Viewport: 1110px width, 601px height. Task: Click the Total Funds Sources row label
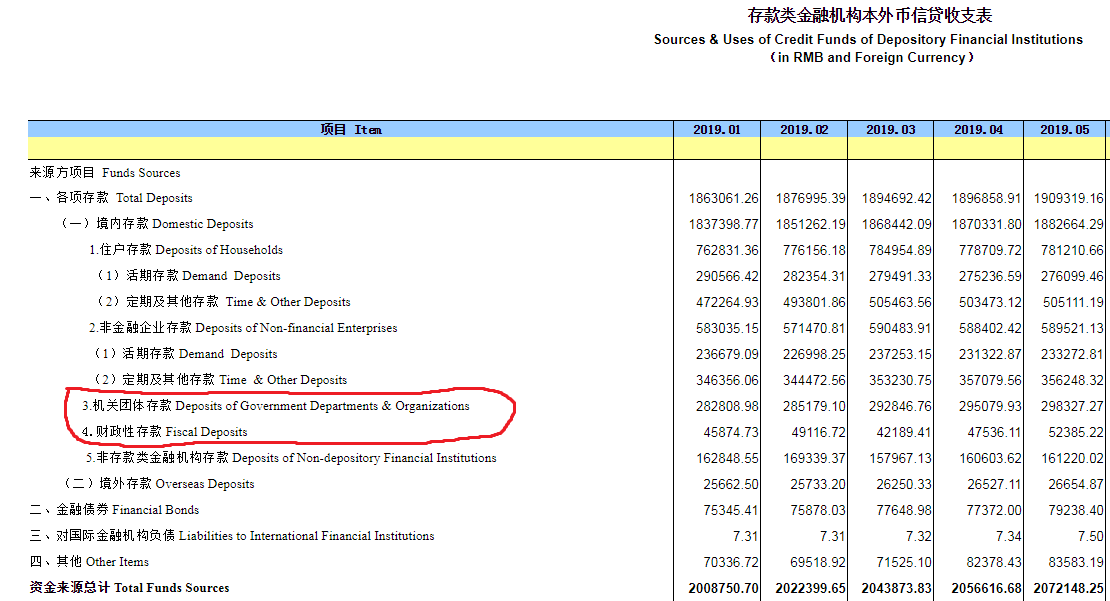130,588
